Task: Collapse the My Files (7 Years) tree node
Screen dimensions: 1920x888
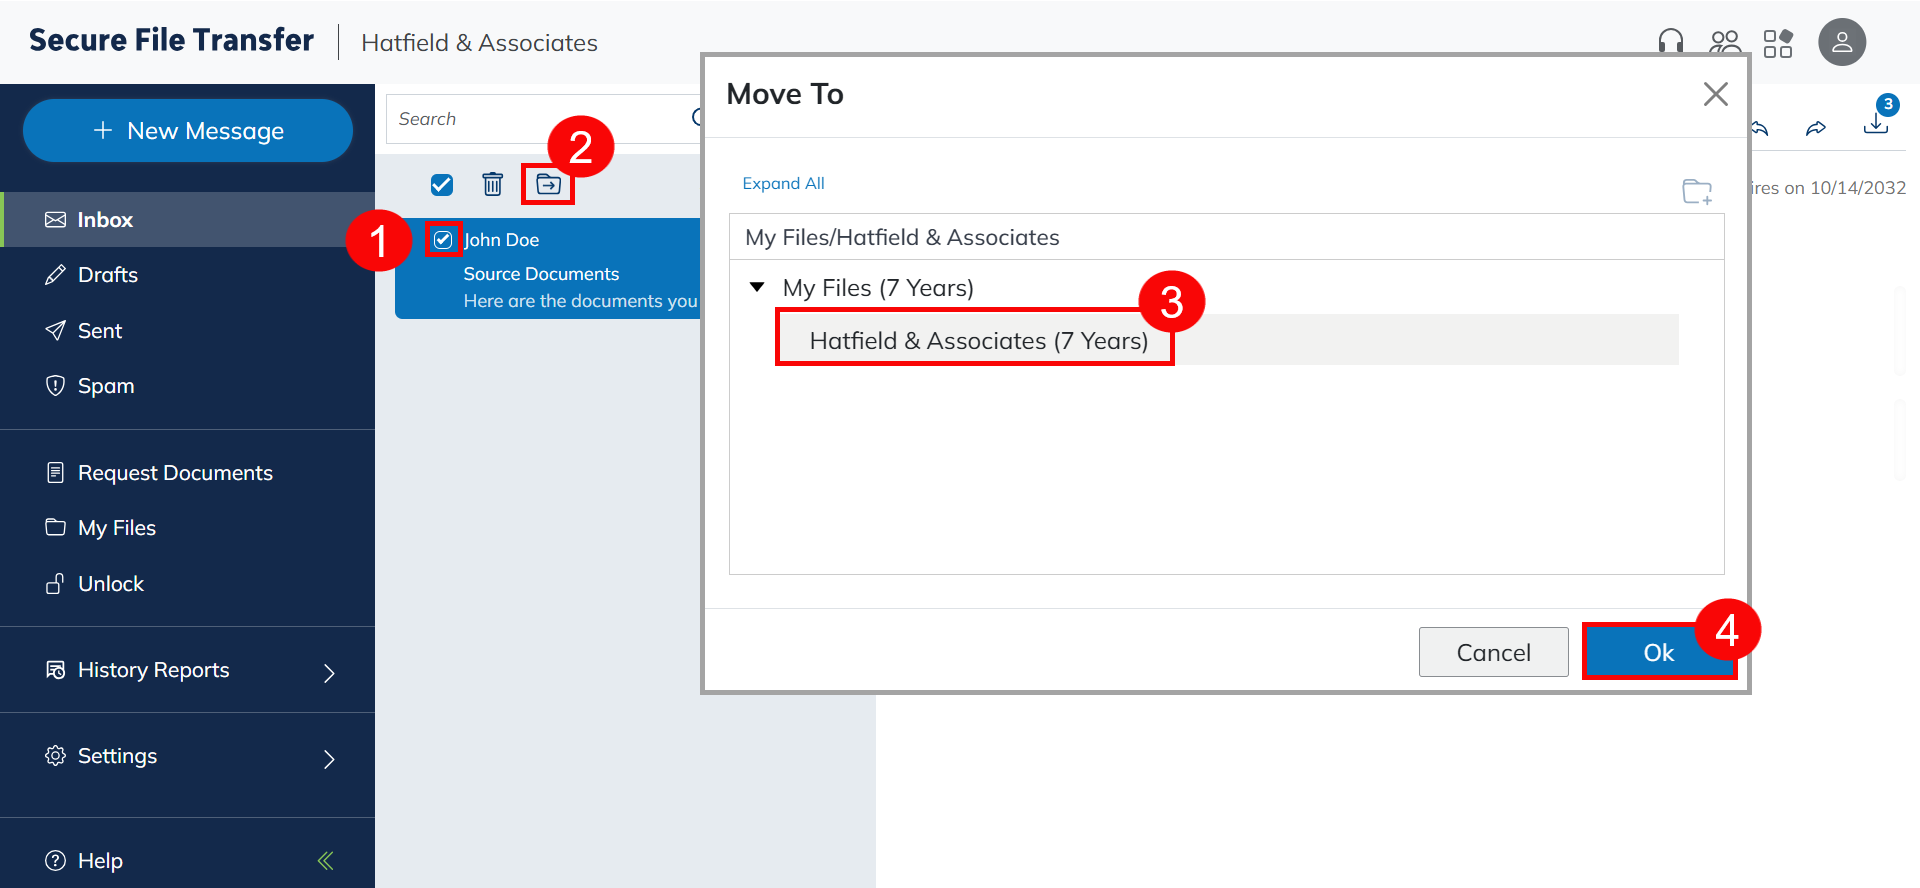Action: 758,288
